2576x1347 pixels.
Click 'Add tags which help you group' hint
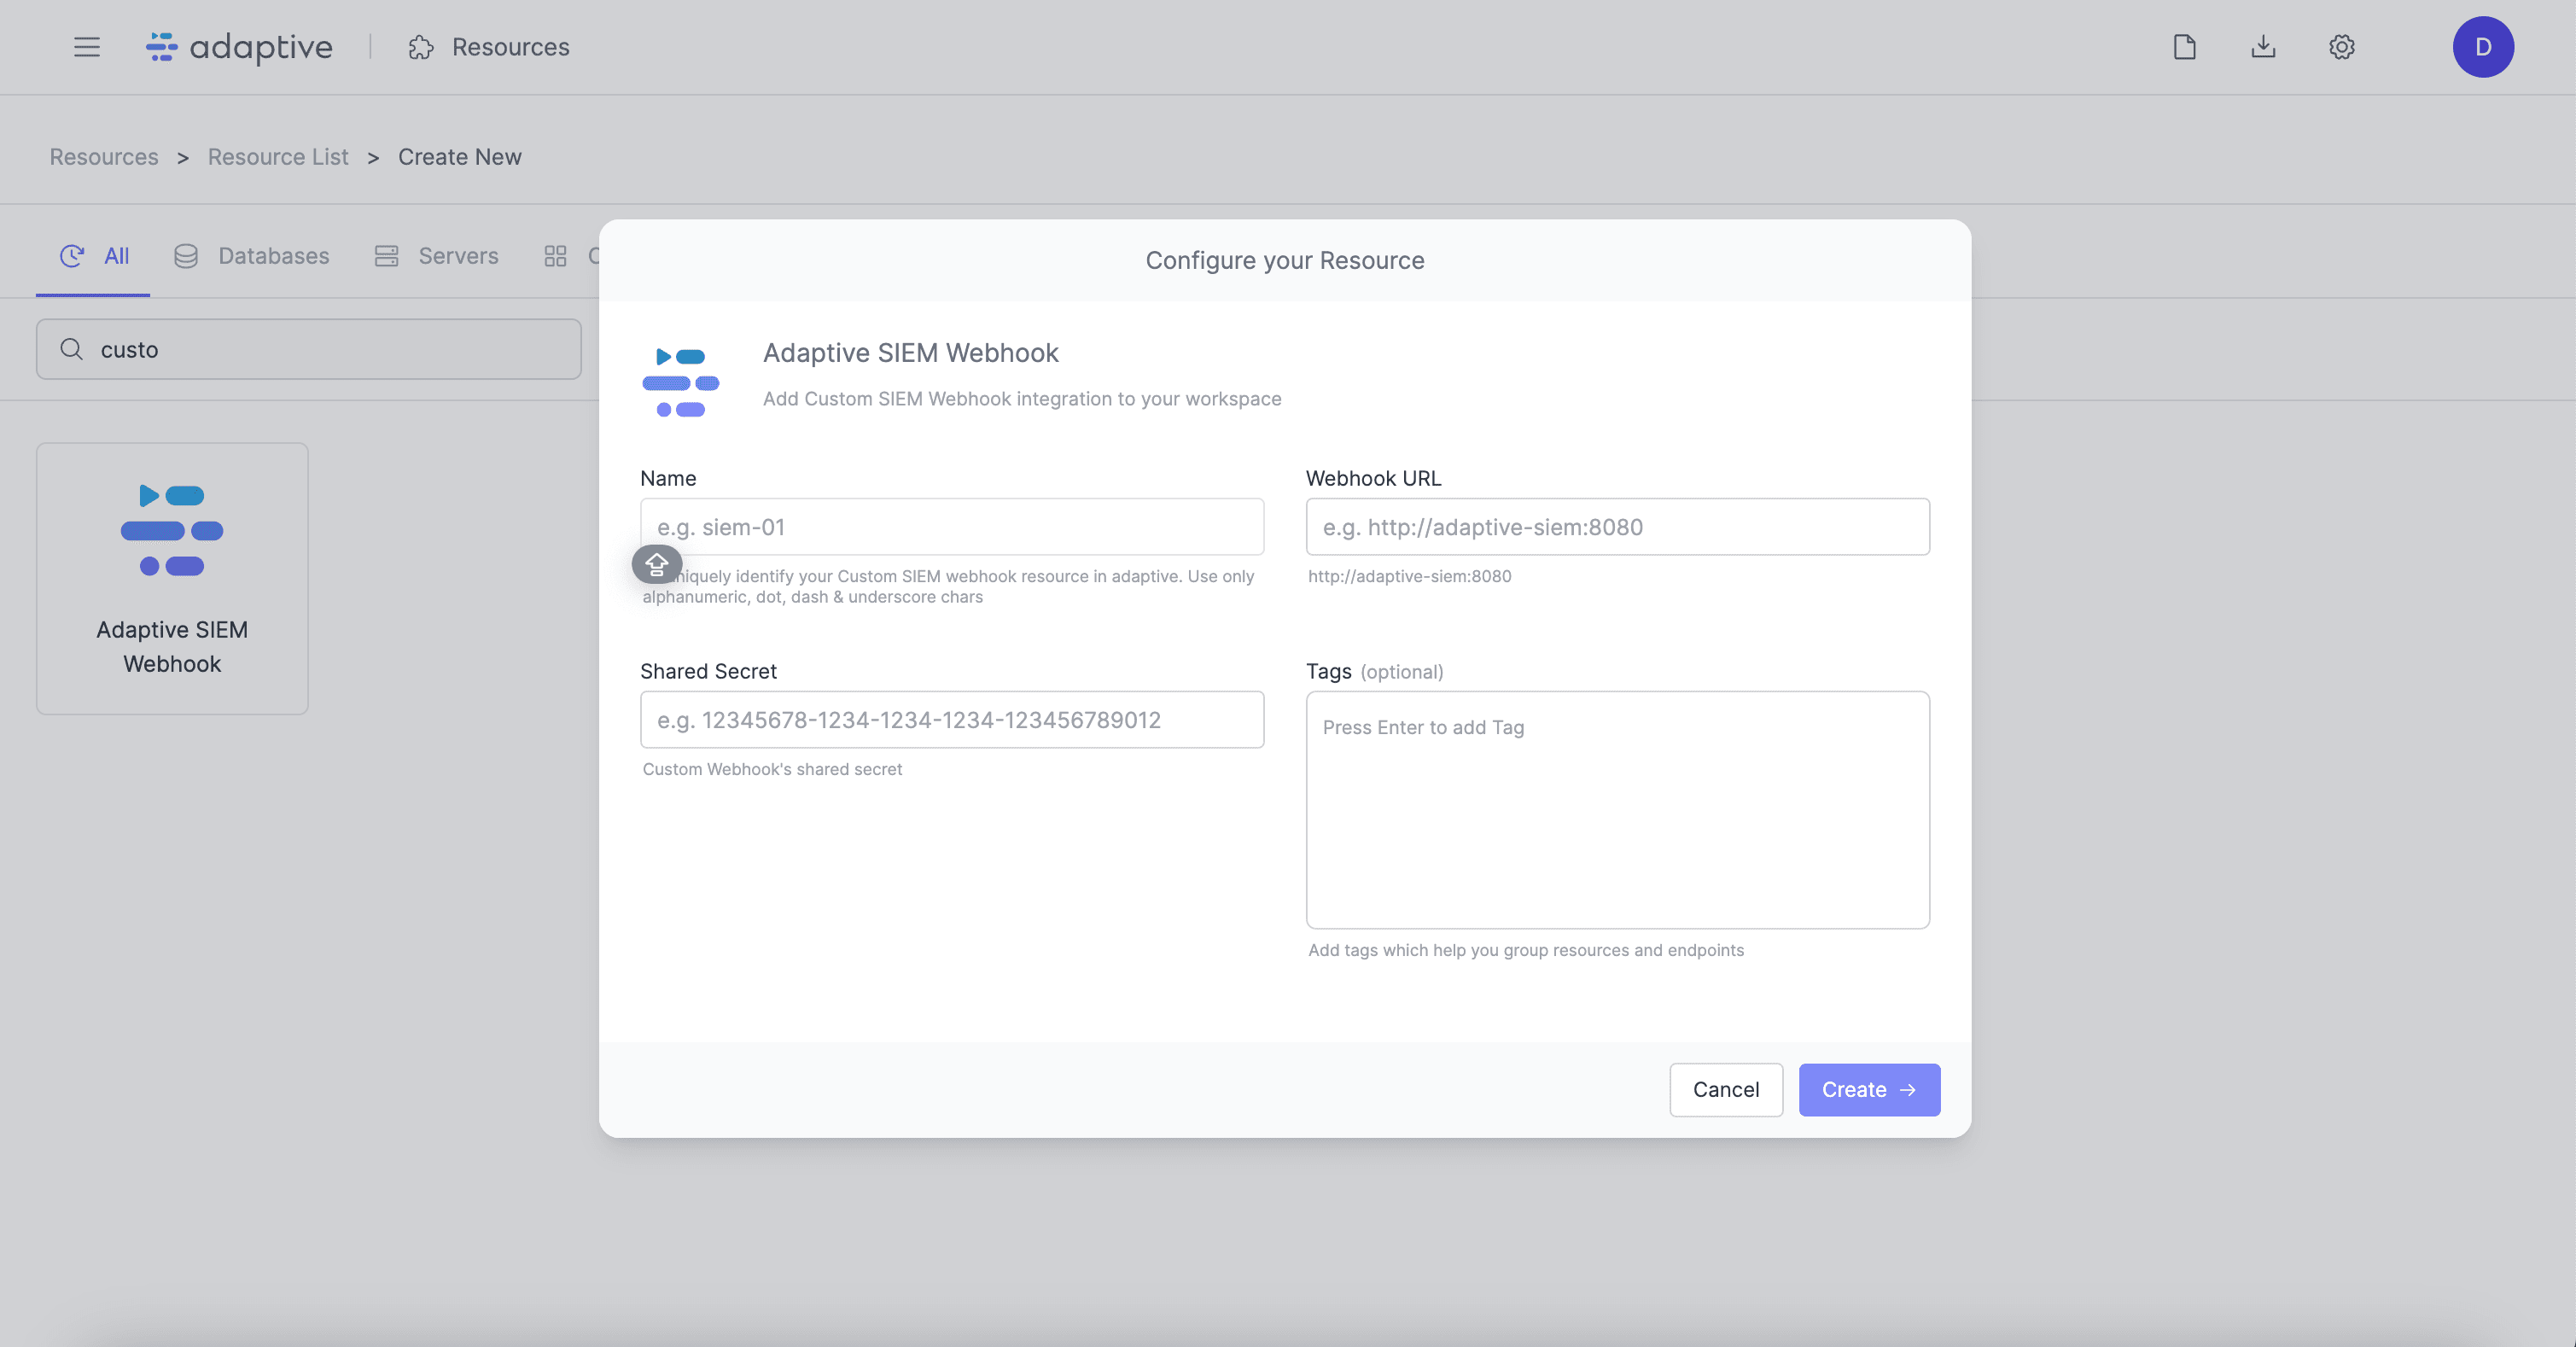coord(1526,950)
